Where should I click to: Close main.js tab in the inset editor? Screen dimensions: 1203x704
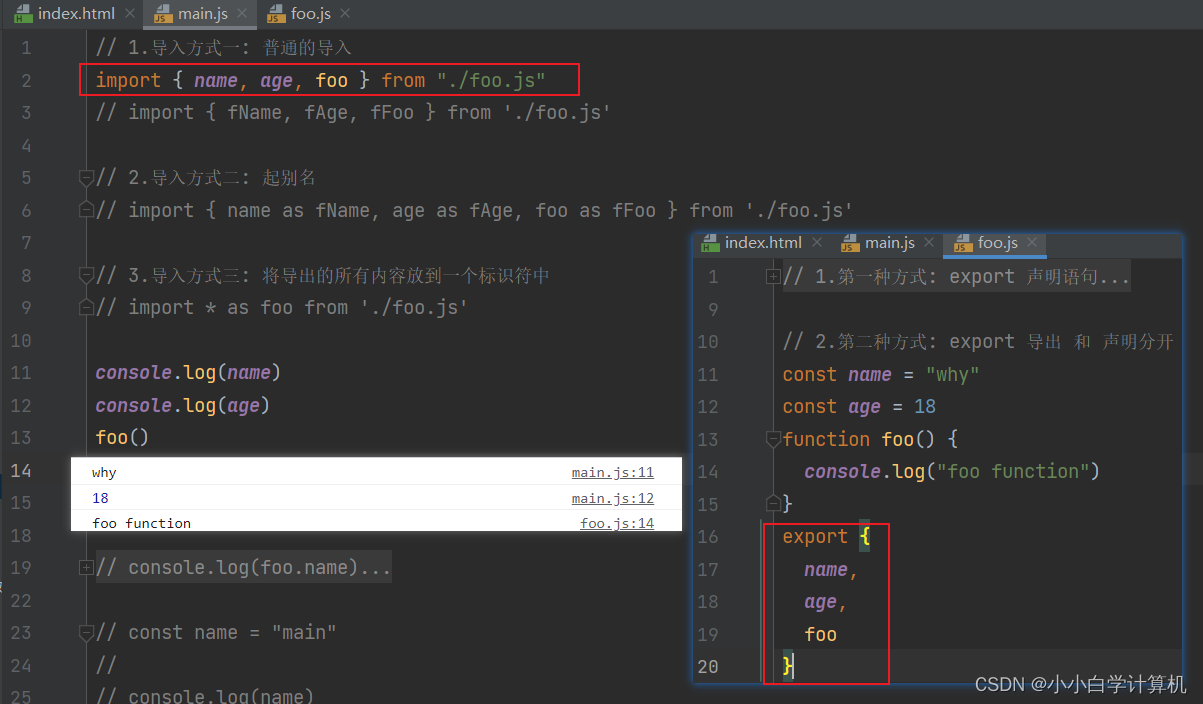click(929, 242)
